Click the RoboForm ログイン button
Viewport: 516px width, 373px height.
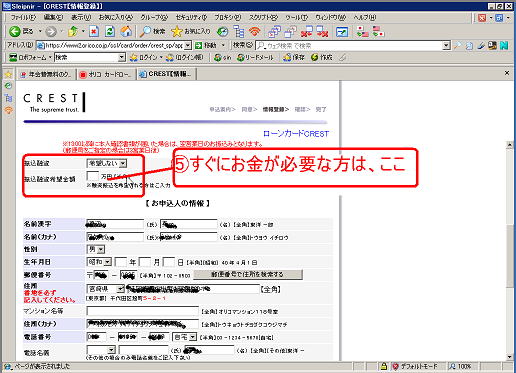pos(144,57)
